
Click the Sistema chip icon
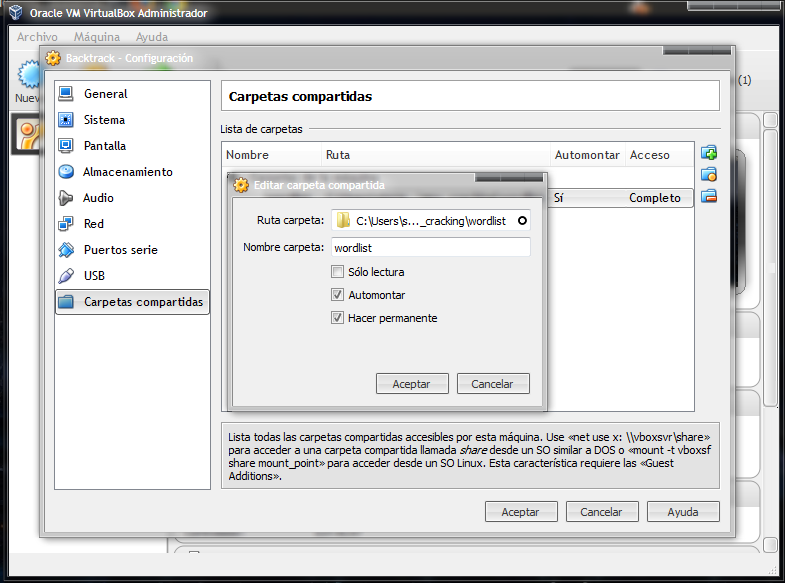click(66, 120)
